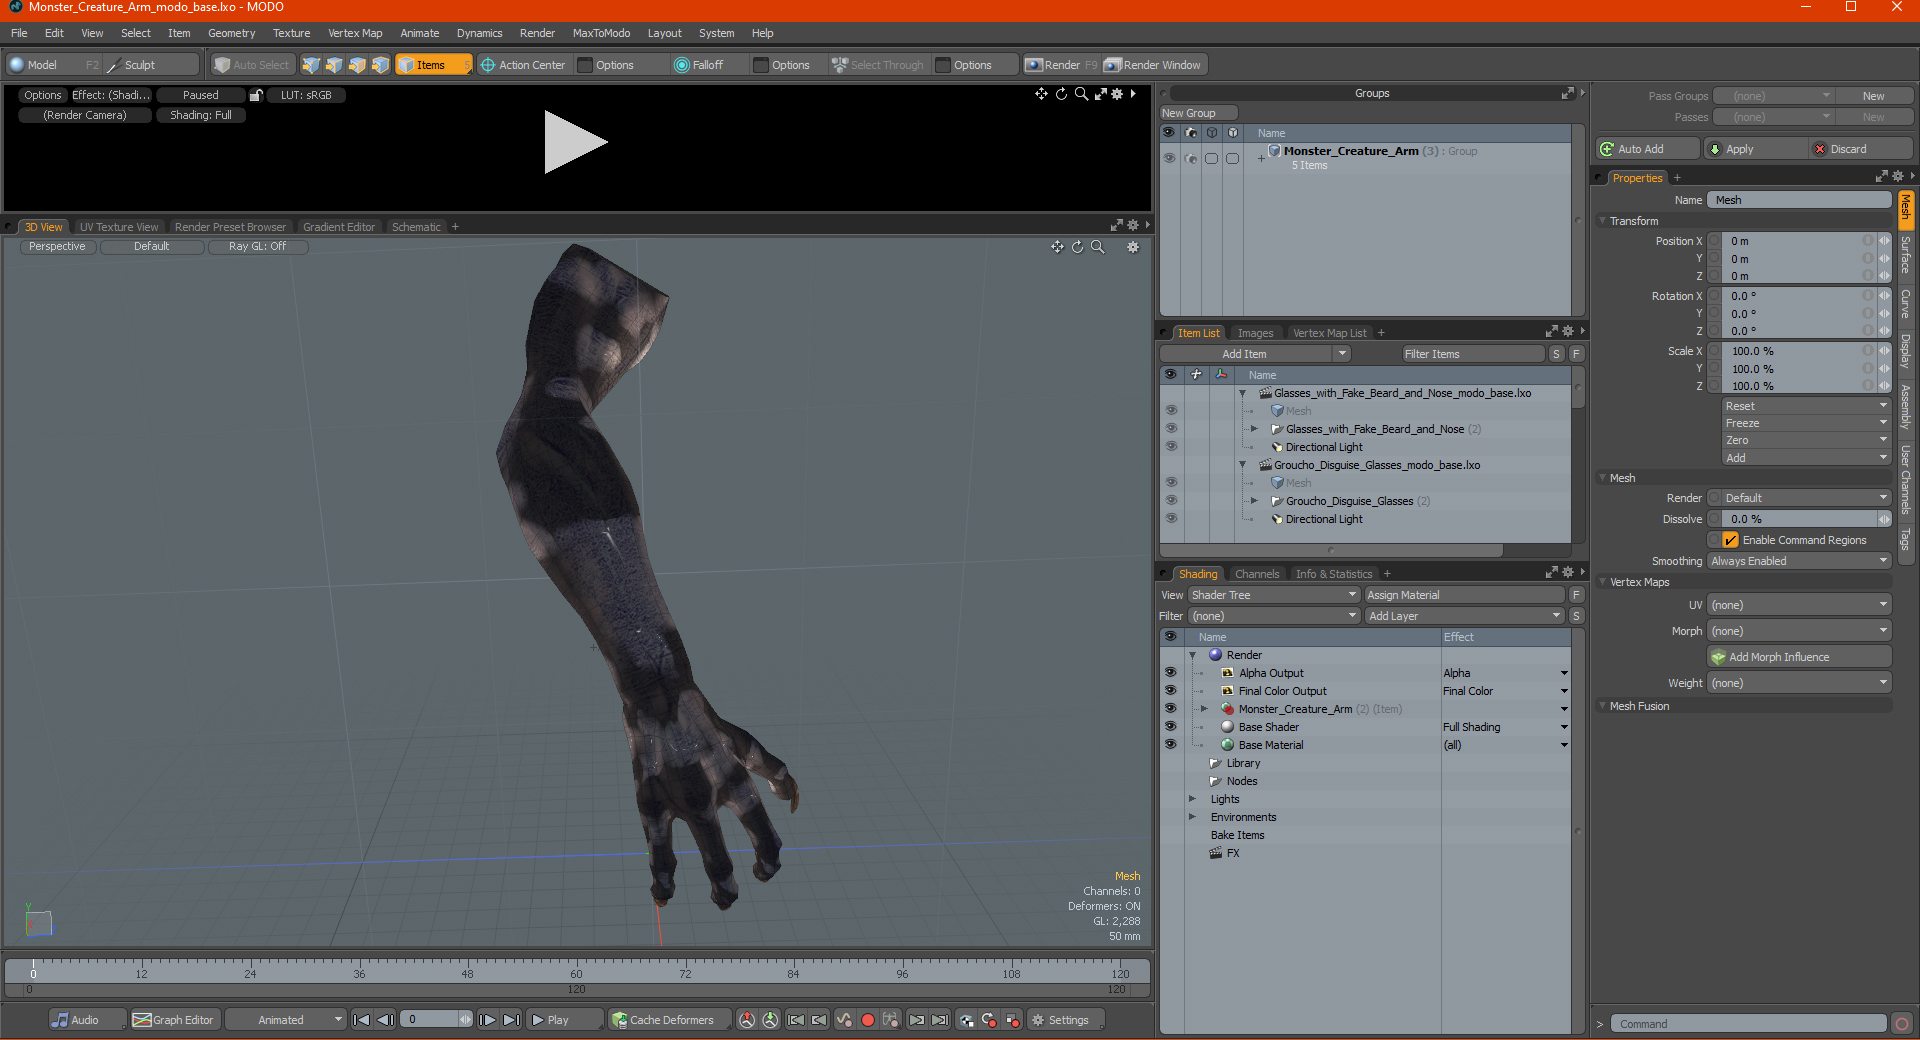Screen dimensions: 1920x1040
Task: Open 3D viewport gear settings
Action: click(1133, 247)
